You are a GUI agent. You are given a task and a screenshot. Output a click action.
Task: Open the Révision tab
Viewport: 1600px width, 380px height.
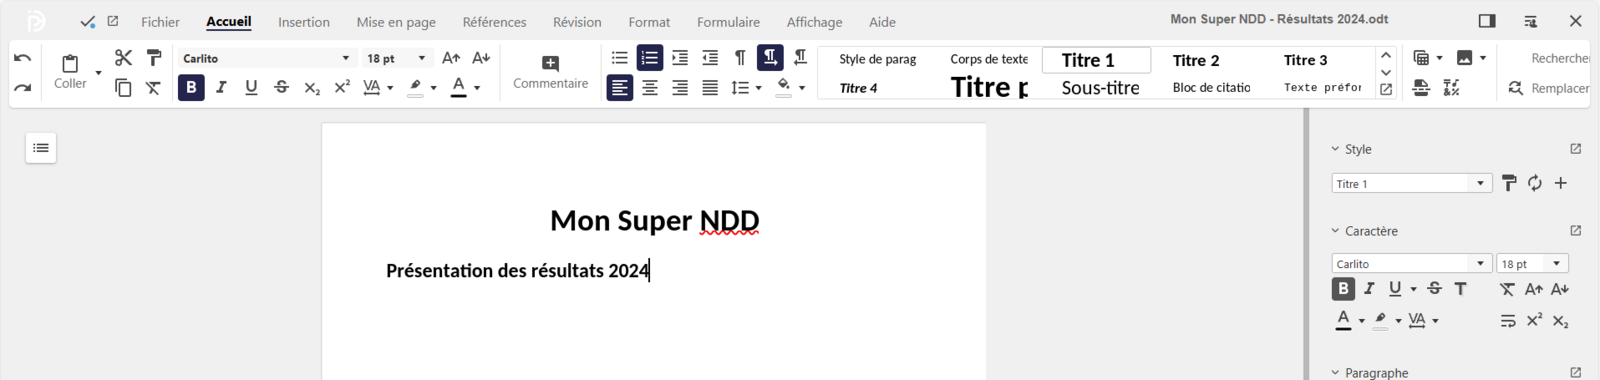577,22
